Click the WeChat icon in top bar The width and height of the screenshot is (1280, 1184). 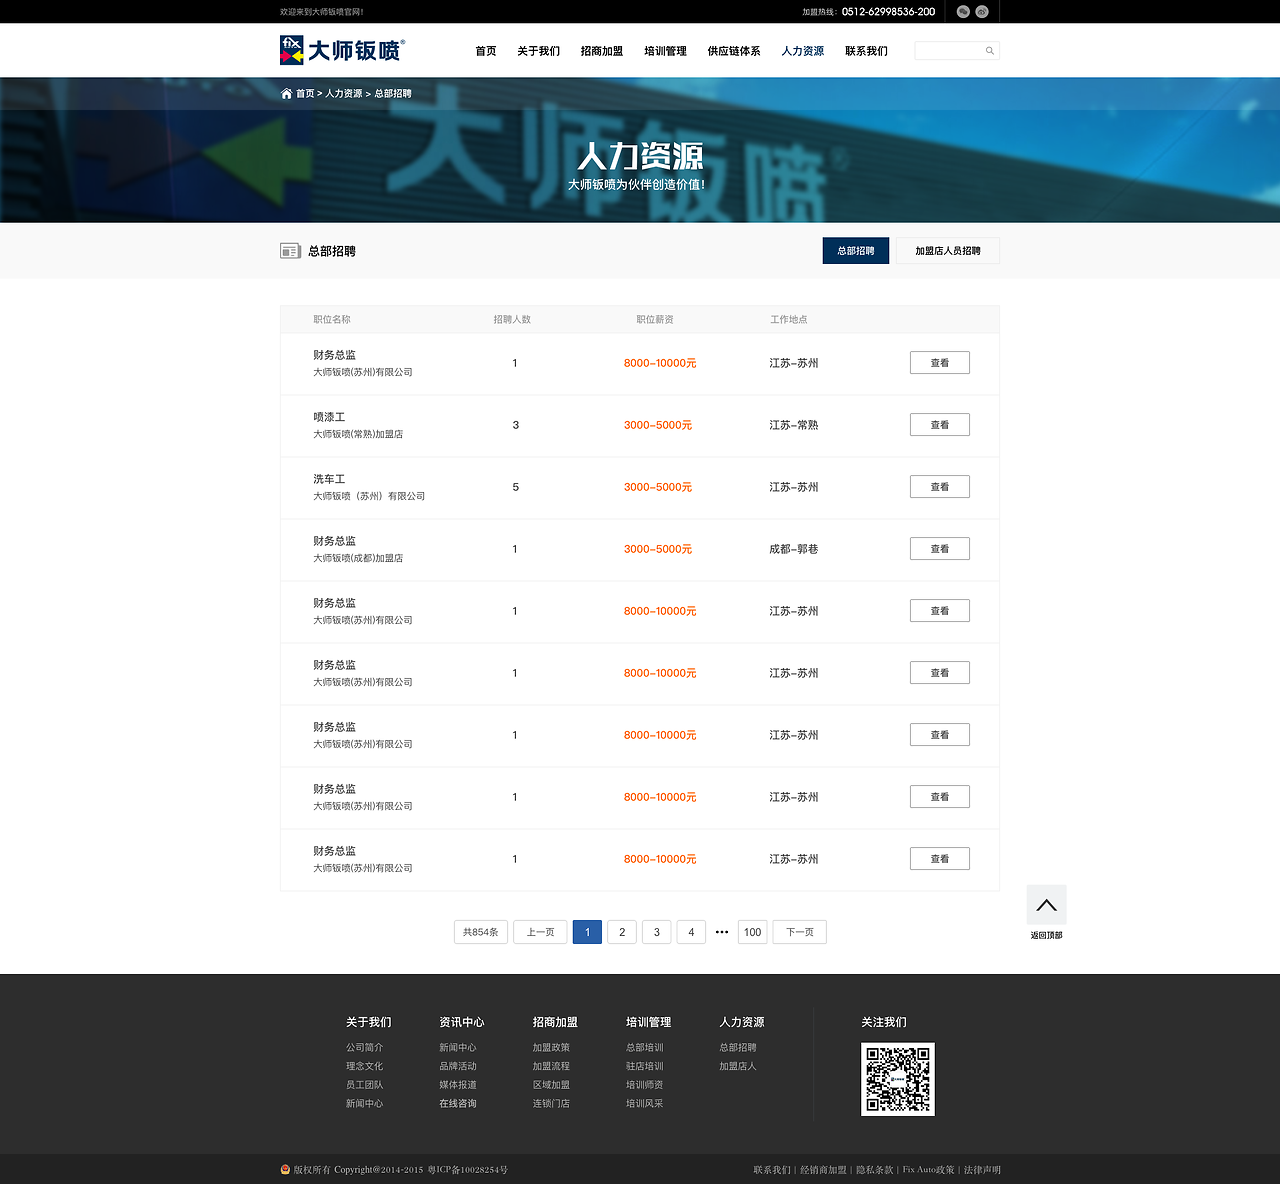click(x=963, y=12)
